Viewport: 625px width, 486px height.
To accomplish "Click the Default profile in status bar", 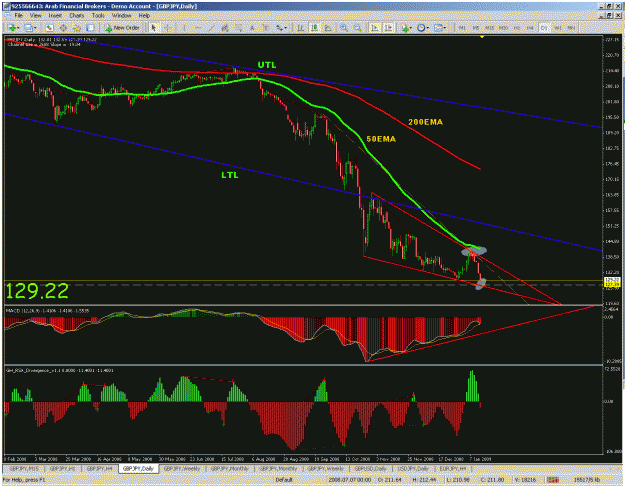I will (x=284, y=480).
